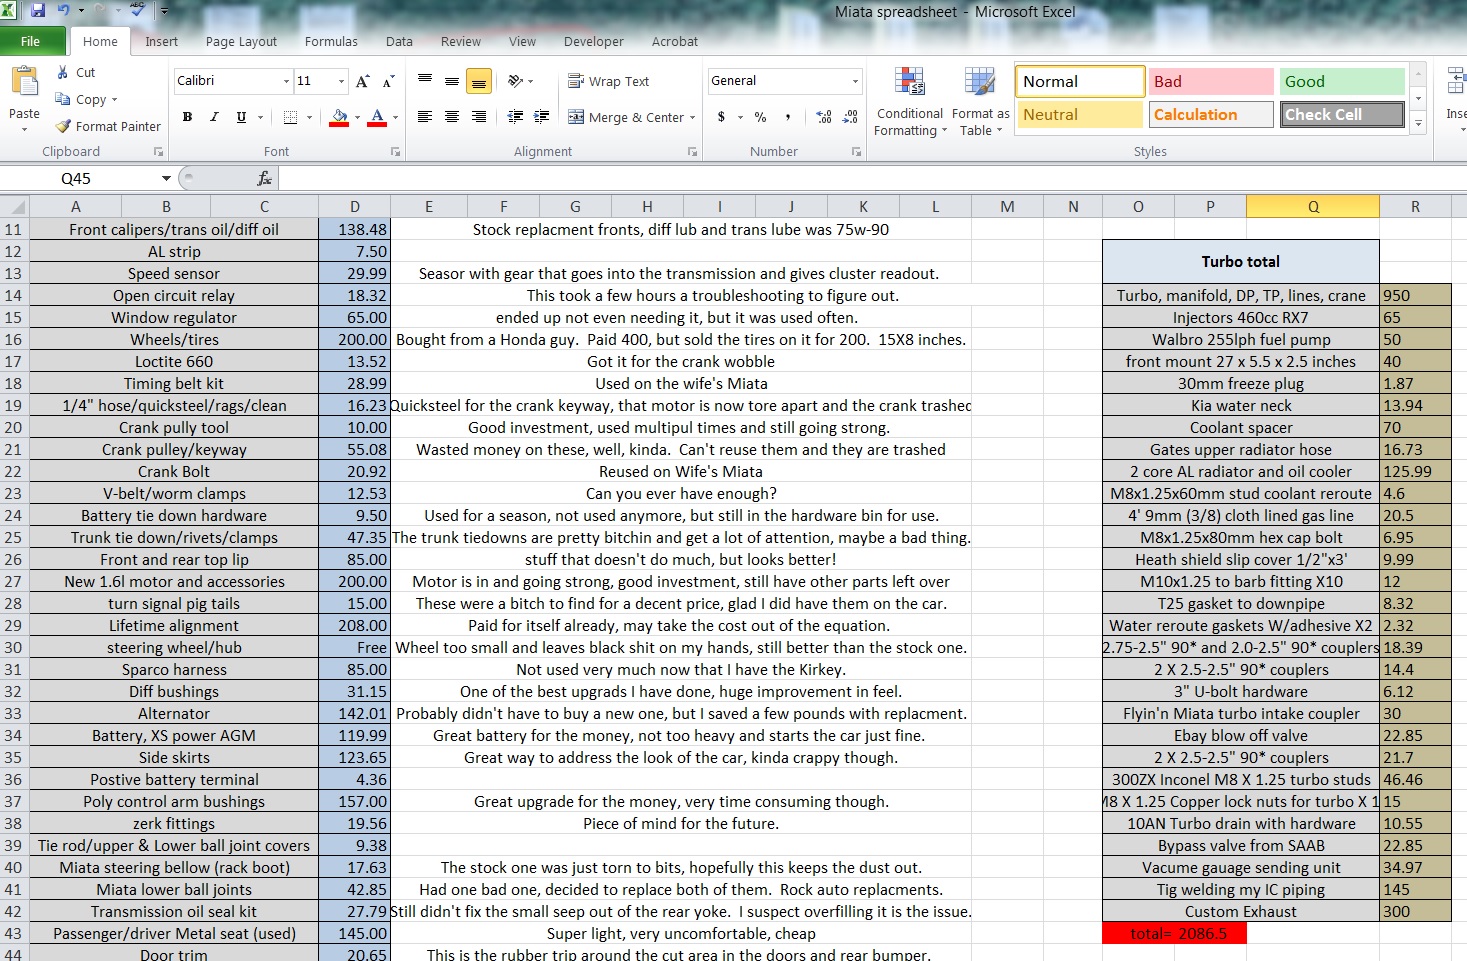
Task: Apply the Bad cell style swatch
Action: pos(1211,82)
